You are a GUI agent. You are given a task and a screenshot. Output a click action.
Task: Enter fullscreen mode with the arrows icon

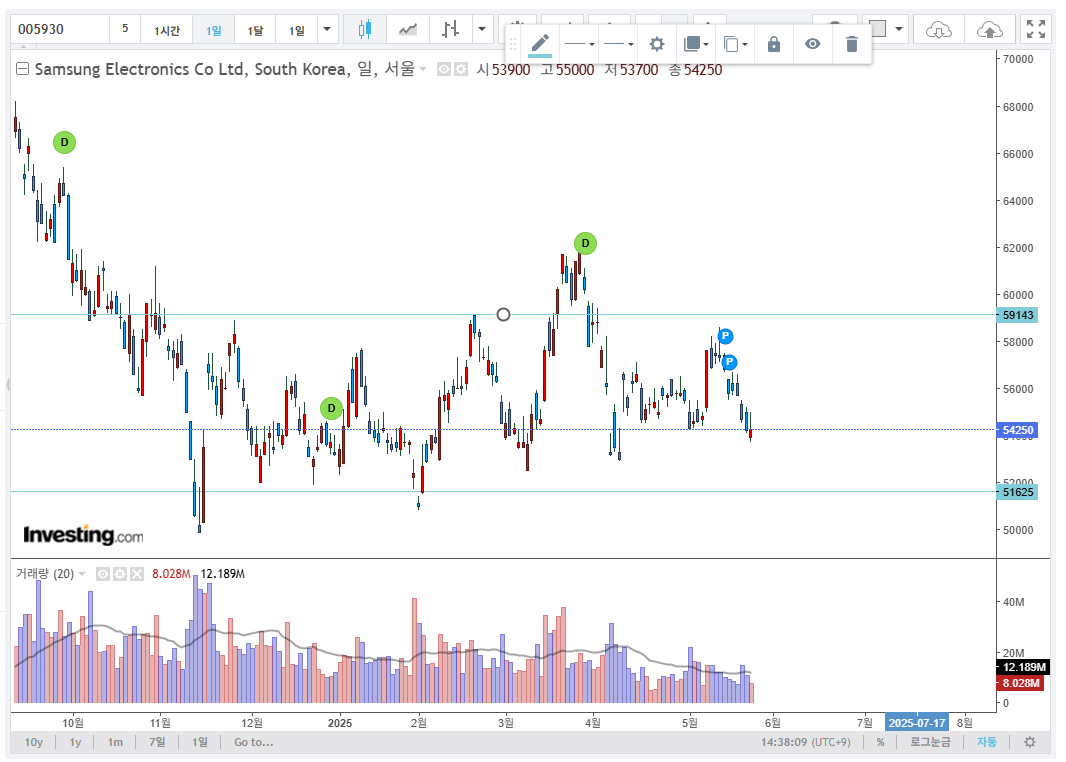(x=1036, y=29)
